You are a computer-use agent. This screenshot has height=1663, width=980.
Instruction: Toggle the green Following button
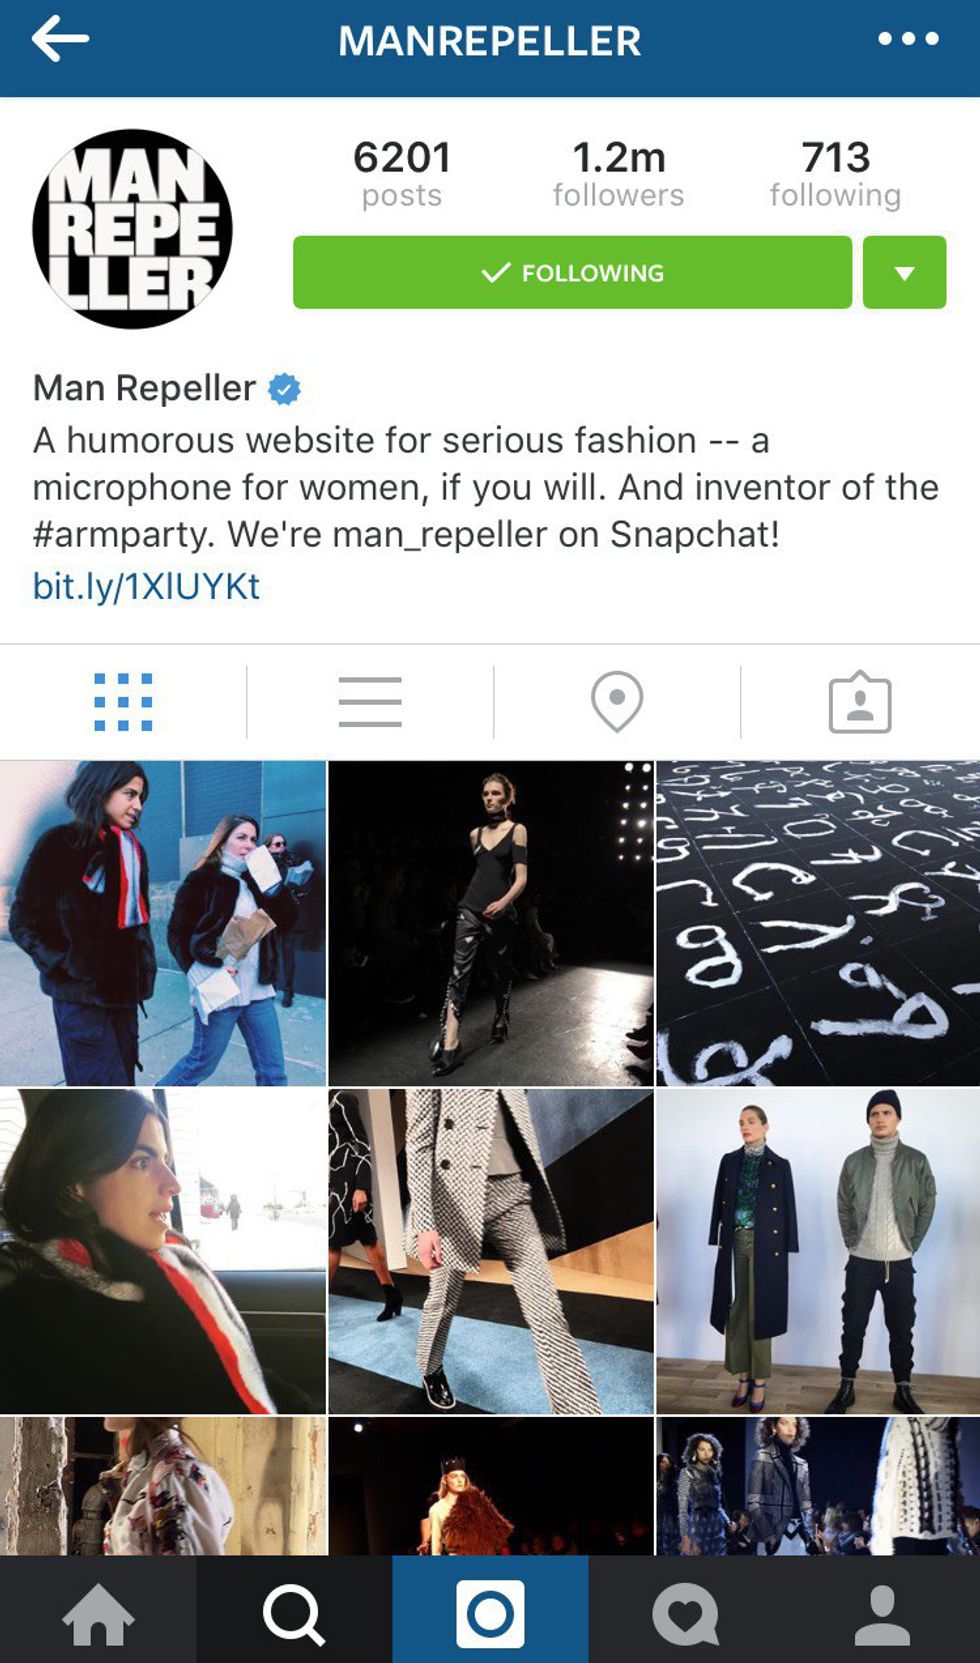pyautogui.click(x=572, y=272)
